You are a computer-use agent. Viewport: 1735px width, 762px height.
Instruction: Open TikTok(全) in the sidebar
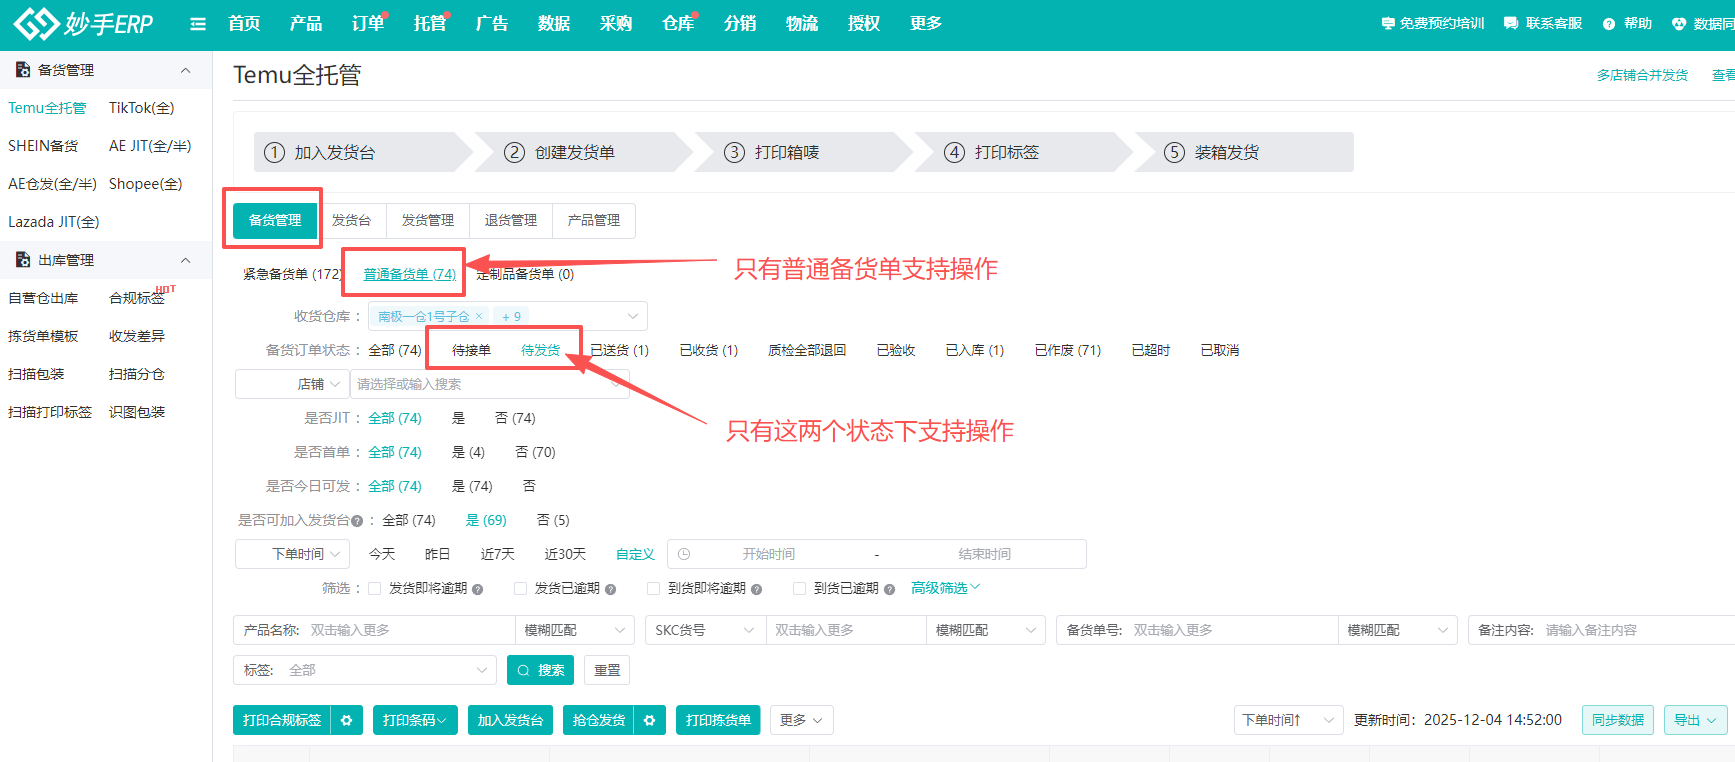(x=141, y=108)
